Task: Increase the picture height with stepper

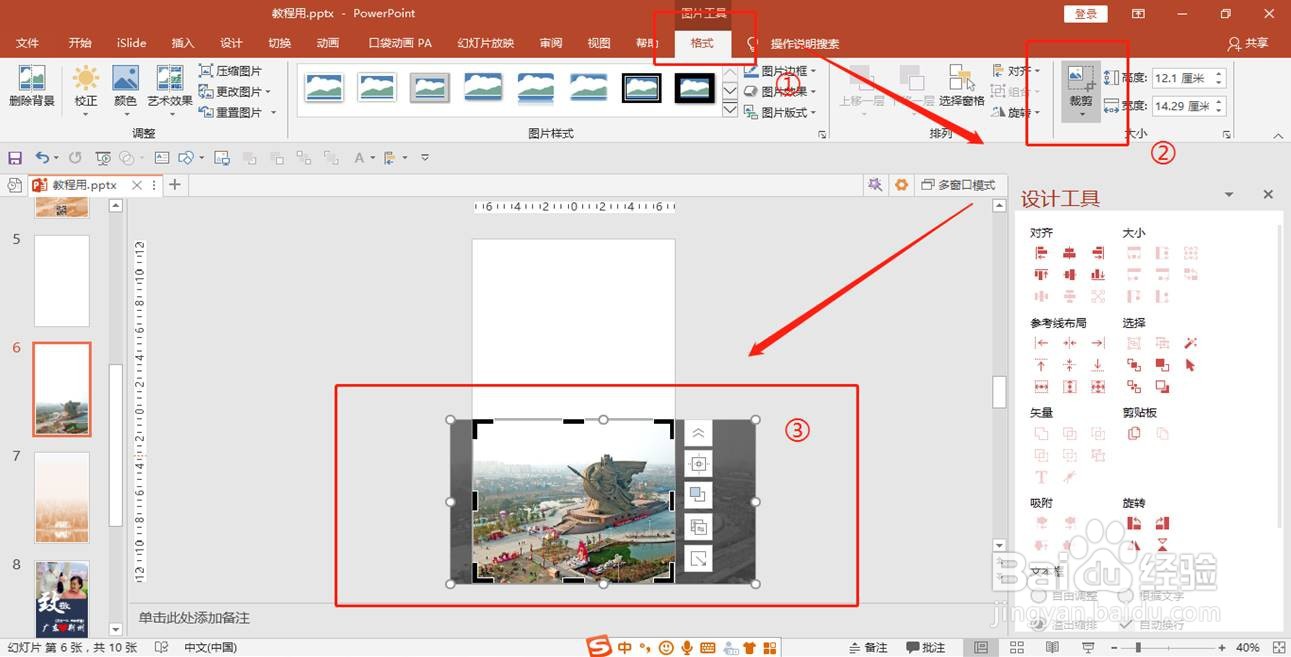Action: pyautogui.click(x=1219, y=73)
